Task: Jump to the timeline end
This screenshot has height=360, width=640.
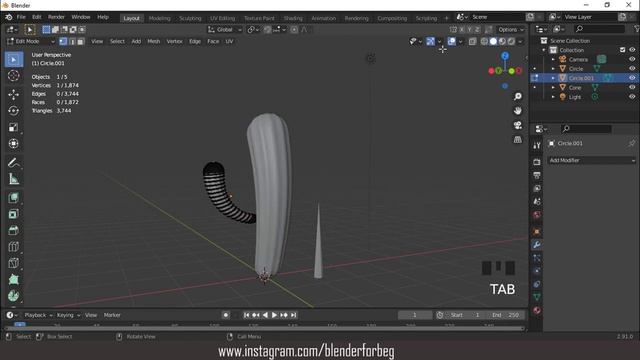Action: pos(293,315)
